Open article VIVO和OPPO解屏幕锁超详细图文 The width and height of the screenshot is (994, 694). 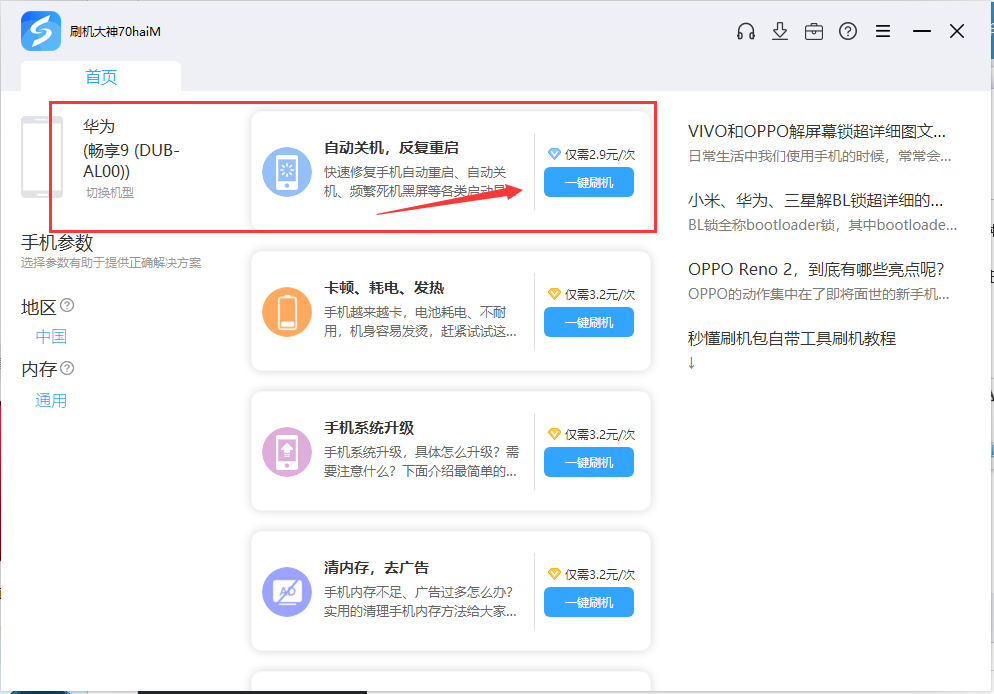(x=816, y=131)
